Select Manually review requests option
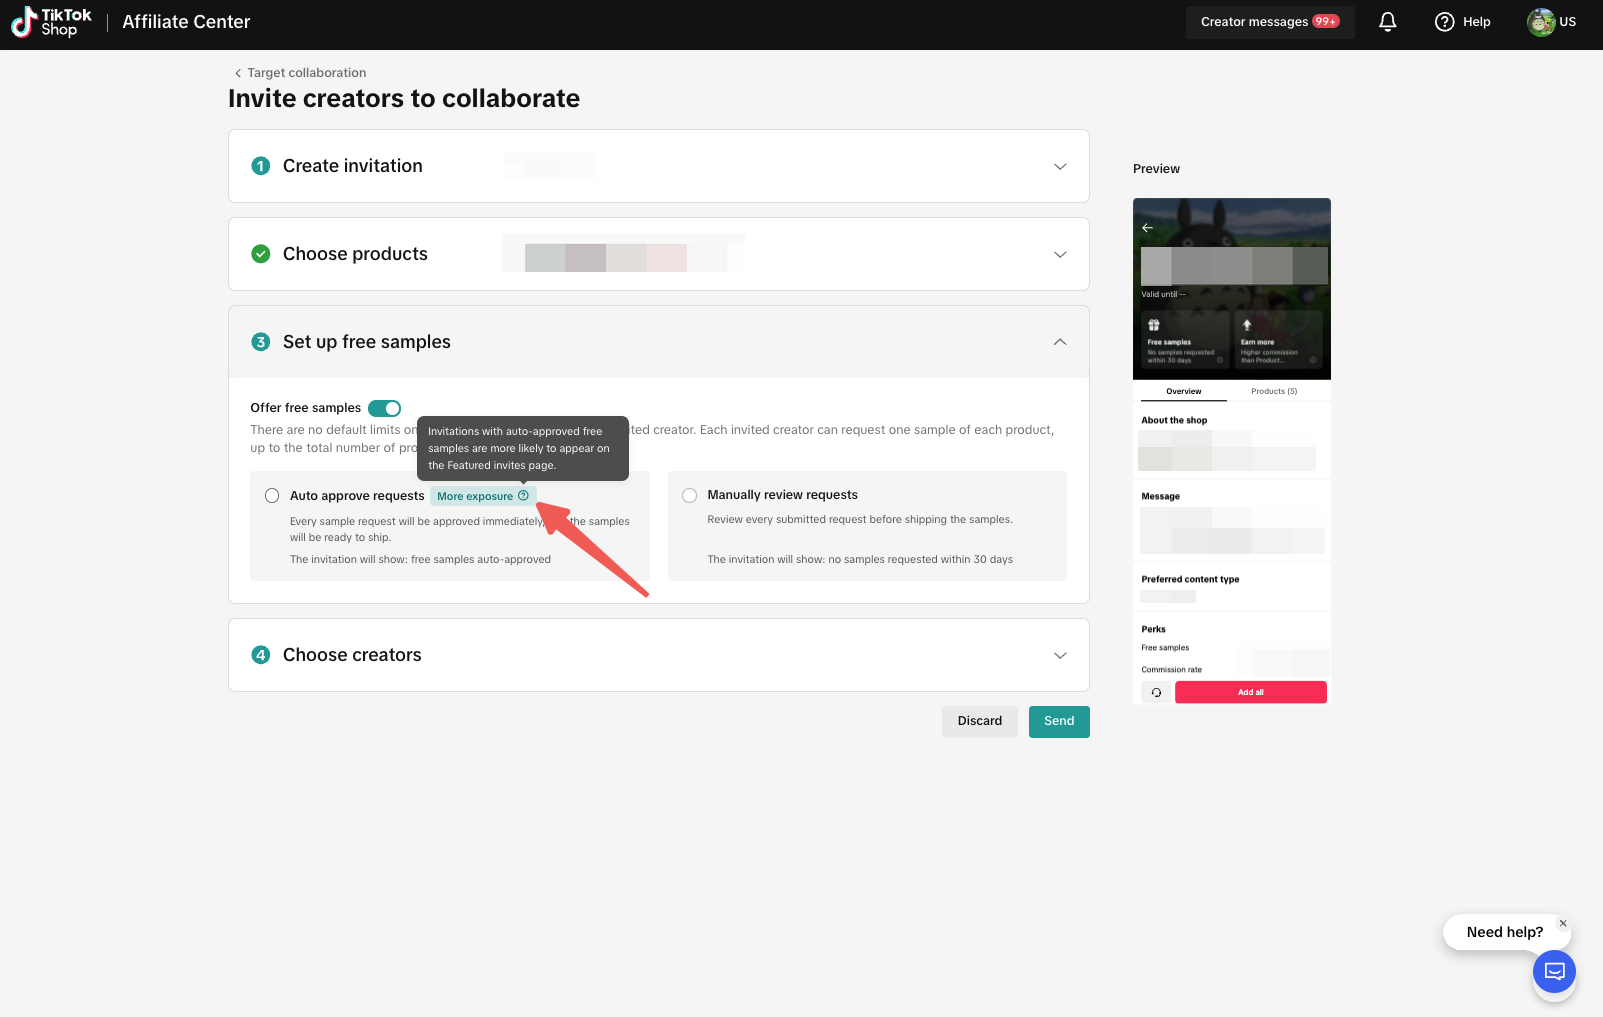The image size is (1603, 1017). point(689,495)
